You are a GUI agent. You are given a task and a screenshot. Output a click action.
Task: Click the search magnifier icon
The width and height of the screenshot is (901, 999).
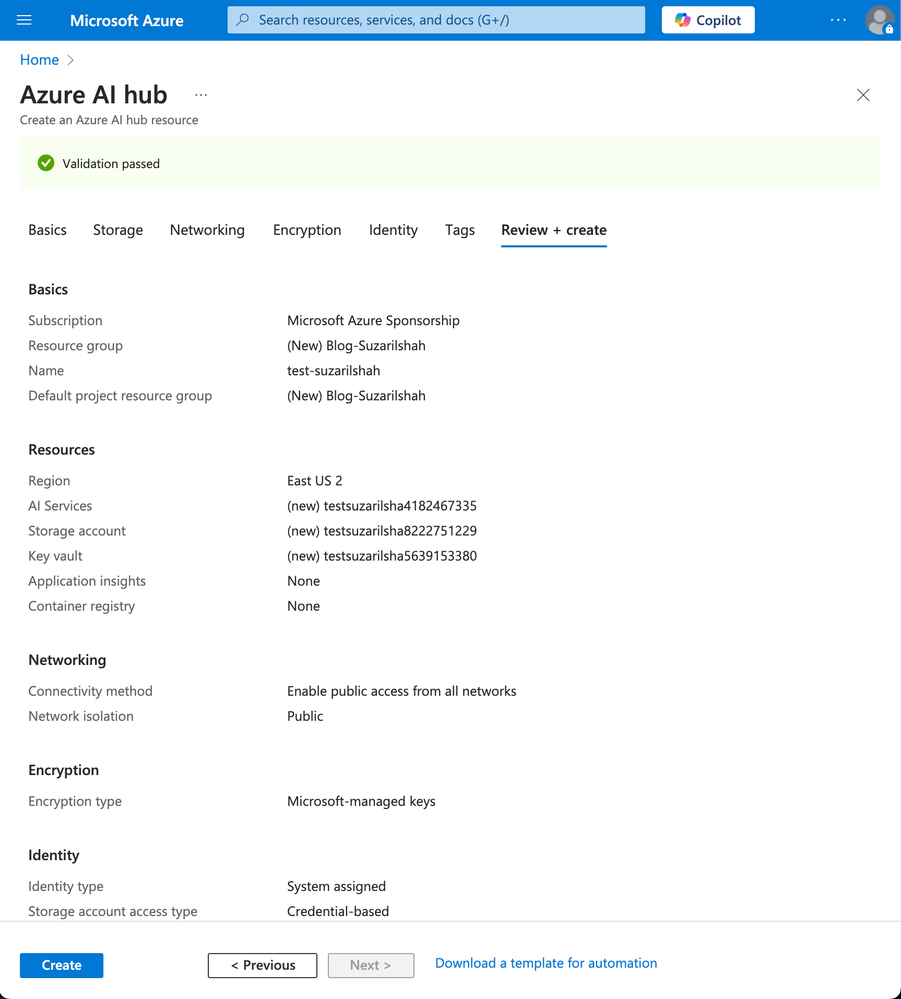(x=243, y=20)
